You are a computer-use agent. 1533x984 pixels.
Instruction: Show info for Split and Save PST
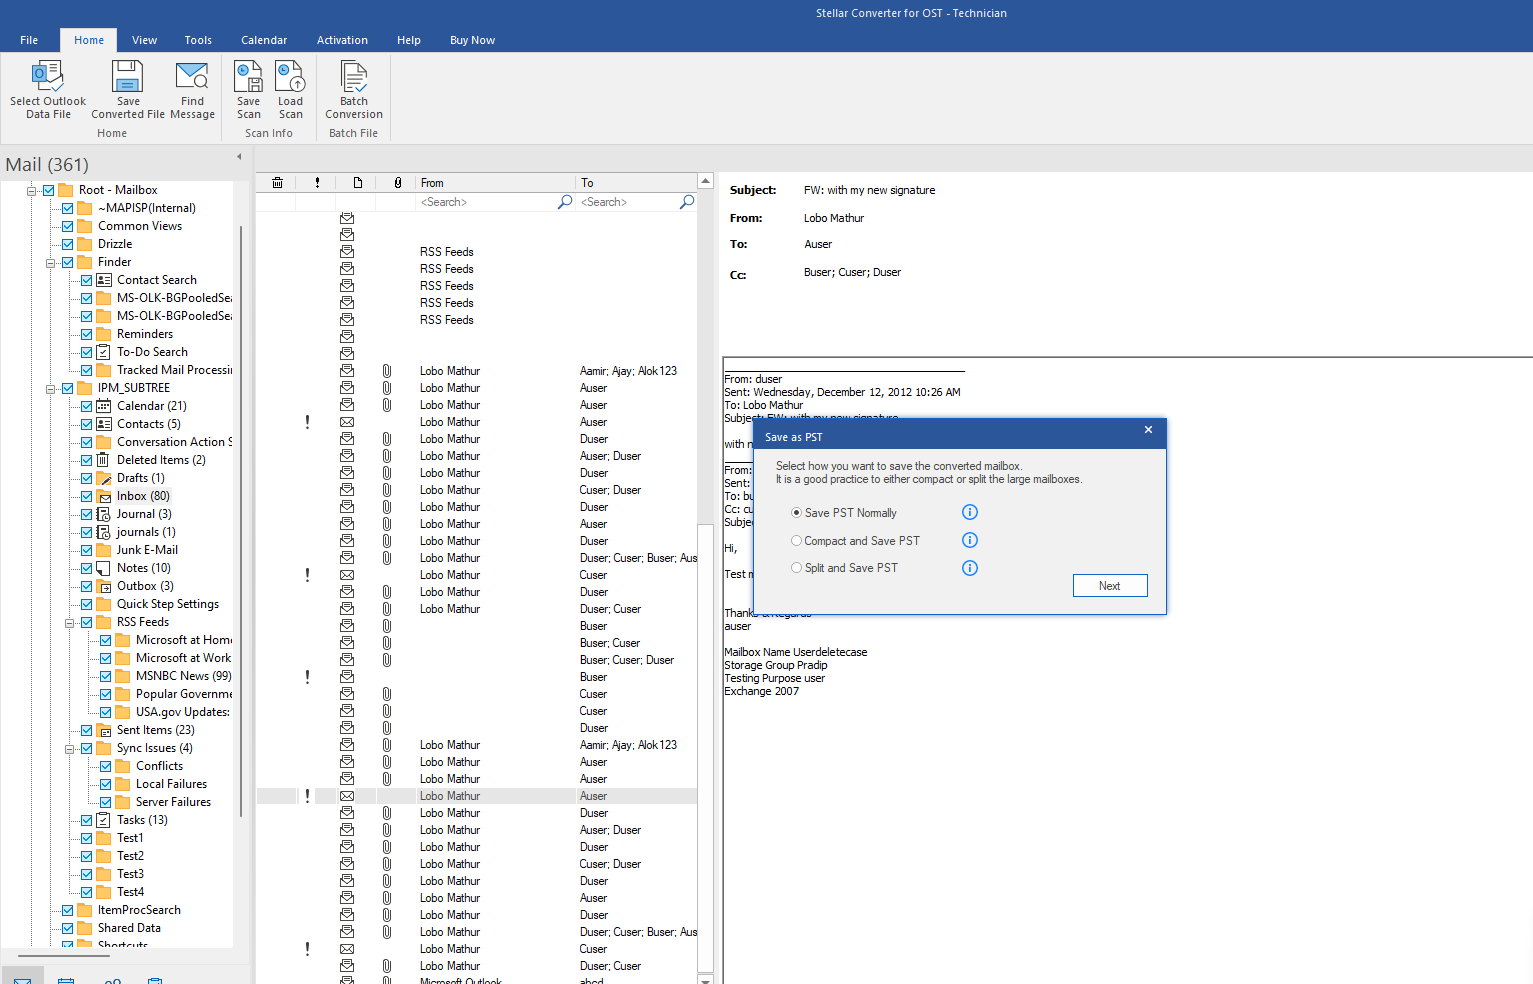(x=970, y=568)
